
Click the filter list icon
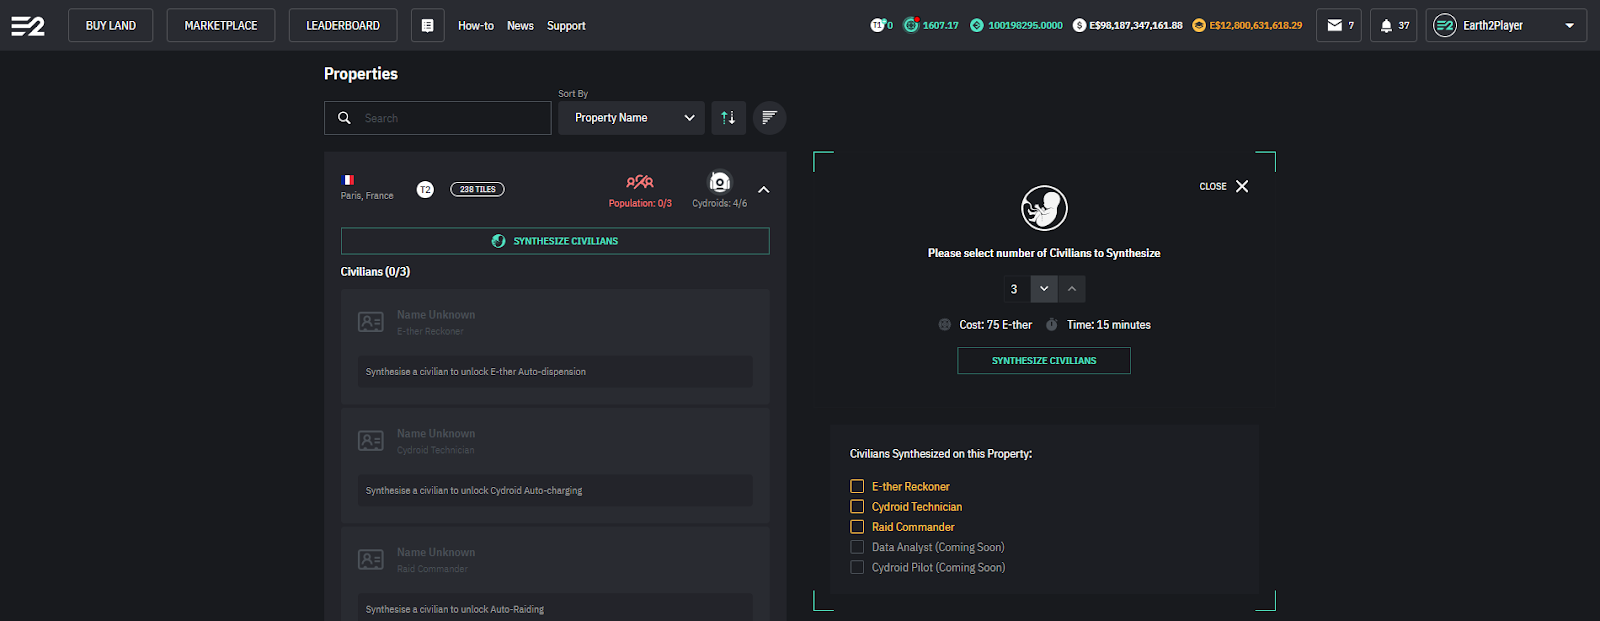pyautogui.click(x=769, y=118)
